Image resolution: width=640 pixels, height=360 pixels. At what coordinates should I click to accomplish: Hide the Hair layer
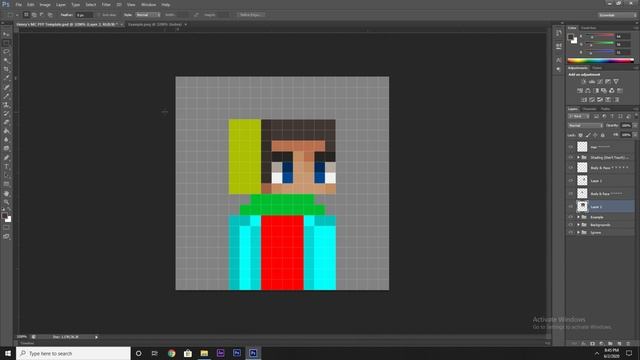point(571,147)
